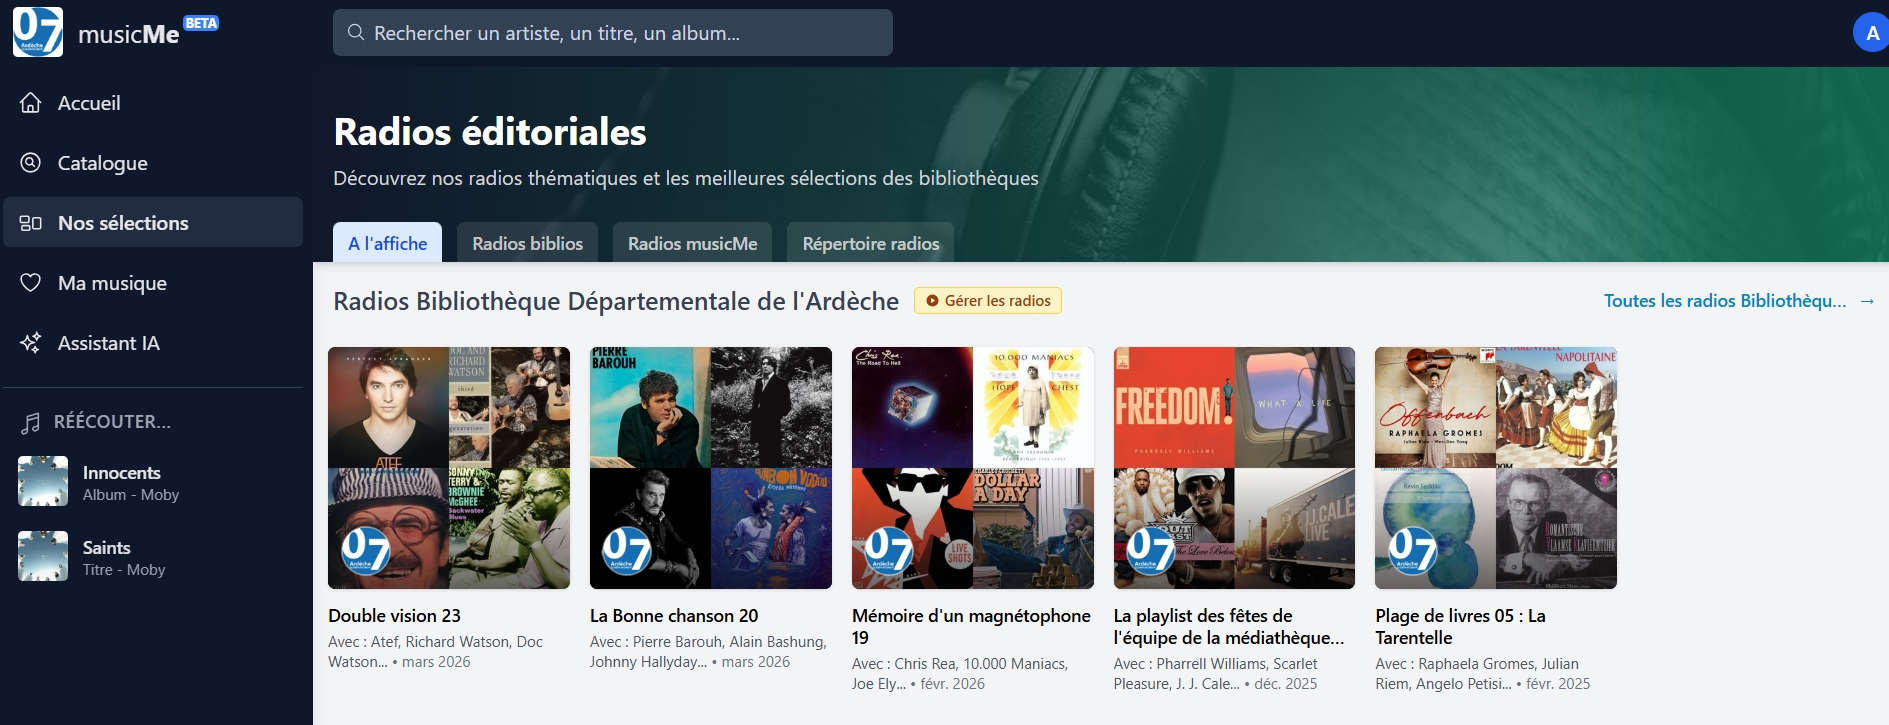Click the Double vision 23 title

pos(395,616)
